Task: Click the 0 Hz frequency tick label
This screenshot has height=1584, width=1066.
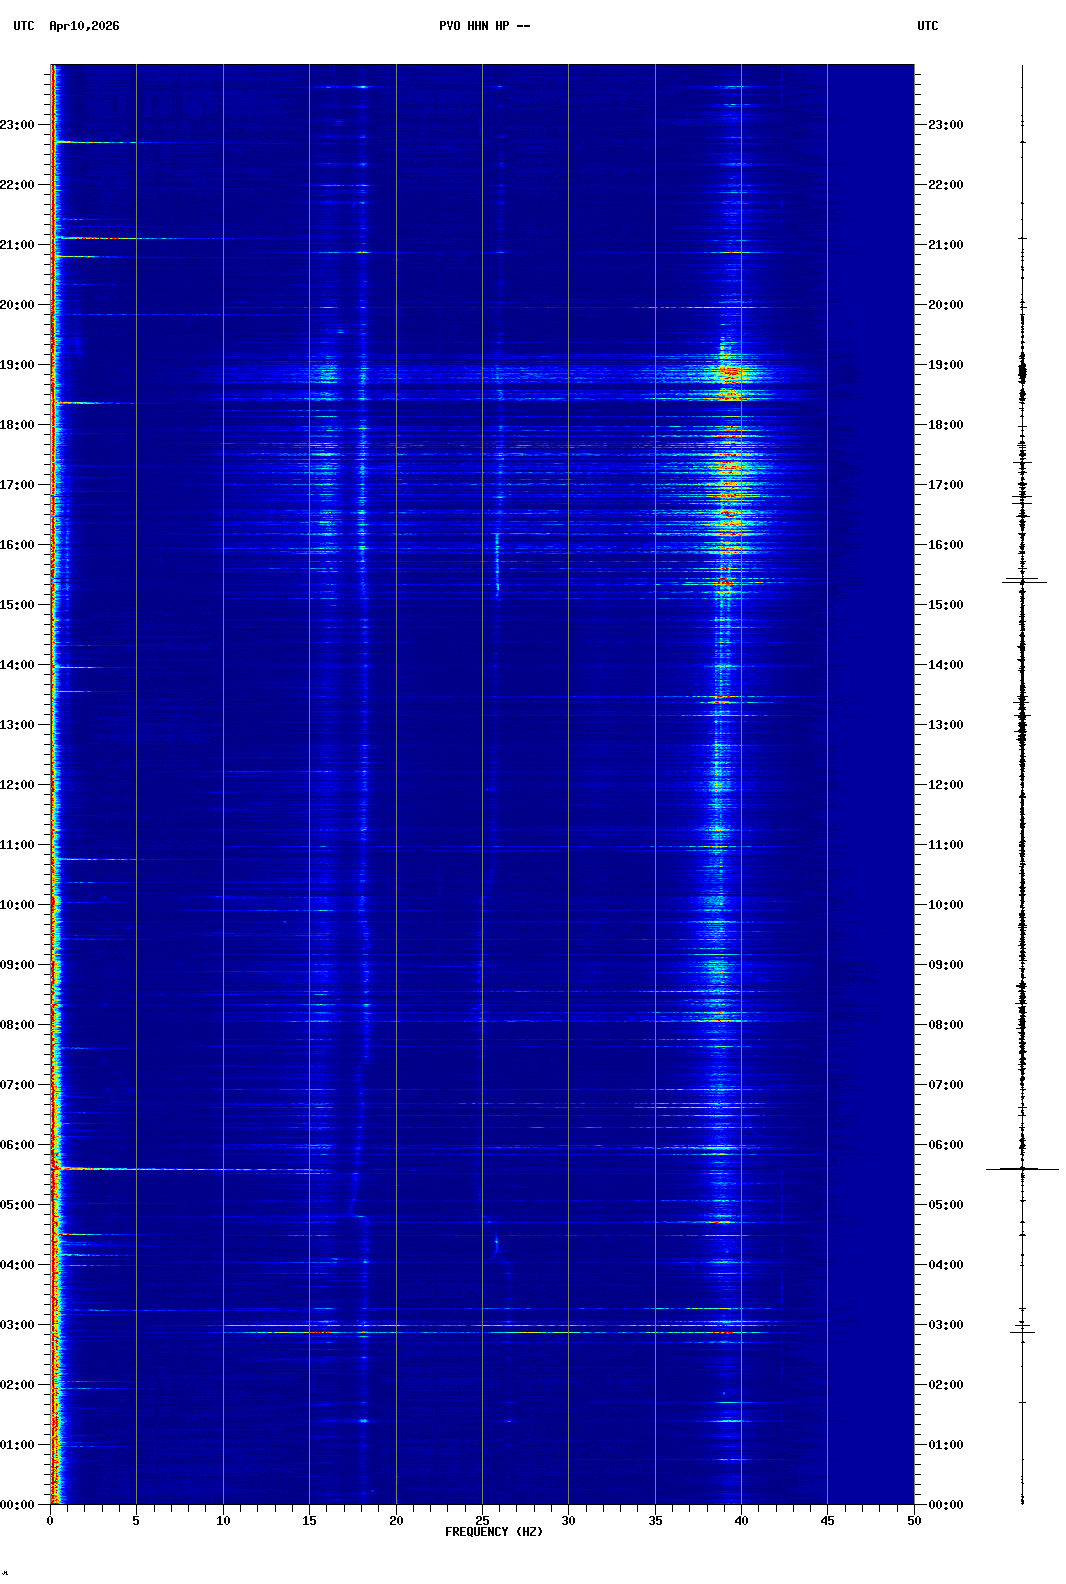Action: 50,1521
